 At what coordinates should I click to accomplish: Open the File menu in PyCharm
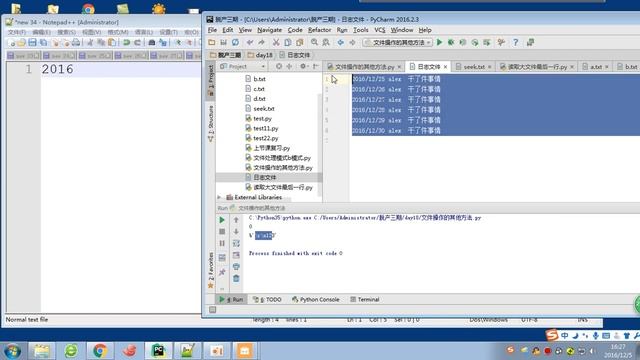coord(212,30)
